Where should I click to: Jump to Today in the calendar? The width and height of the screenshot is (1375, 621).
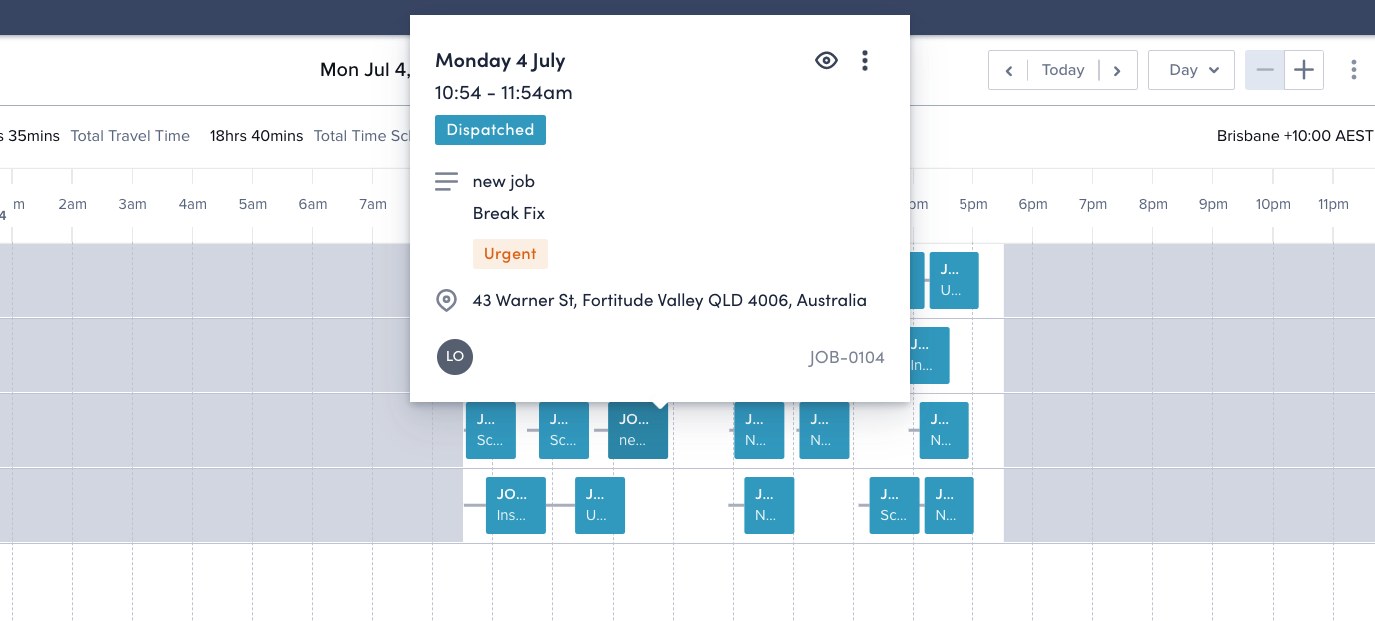tap(1063, 70)
